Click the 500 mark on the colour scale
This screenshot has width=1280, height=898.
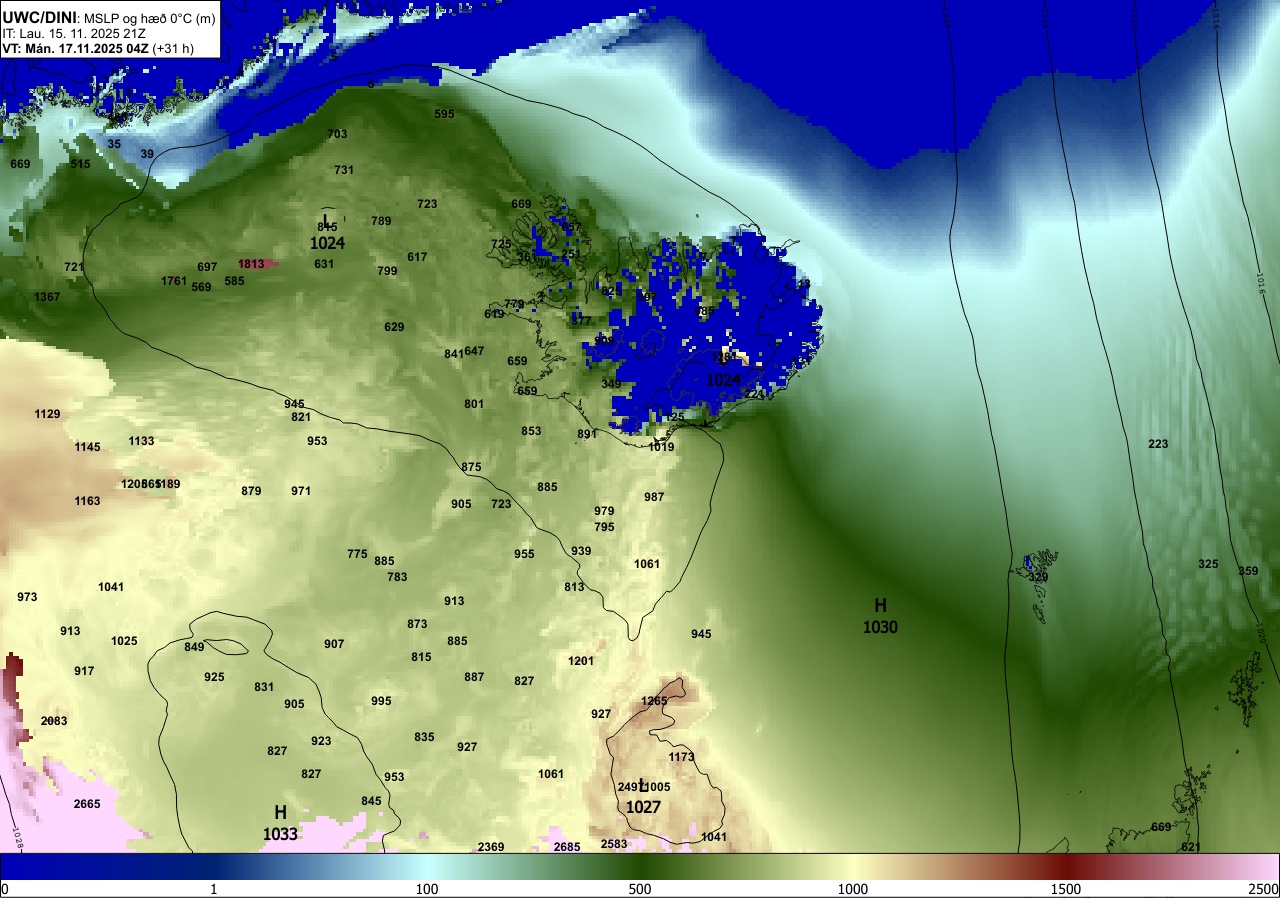(640, 889)
